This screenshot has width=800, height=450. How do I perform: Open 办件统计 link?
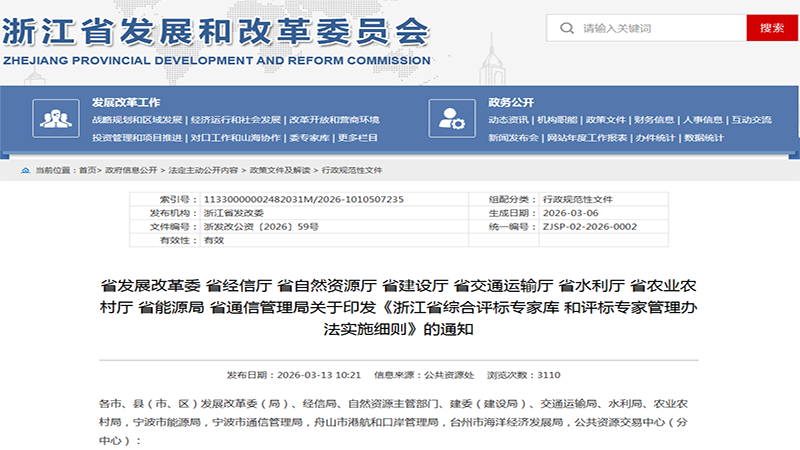[655, 138]
